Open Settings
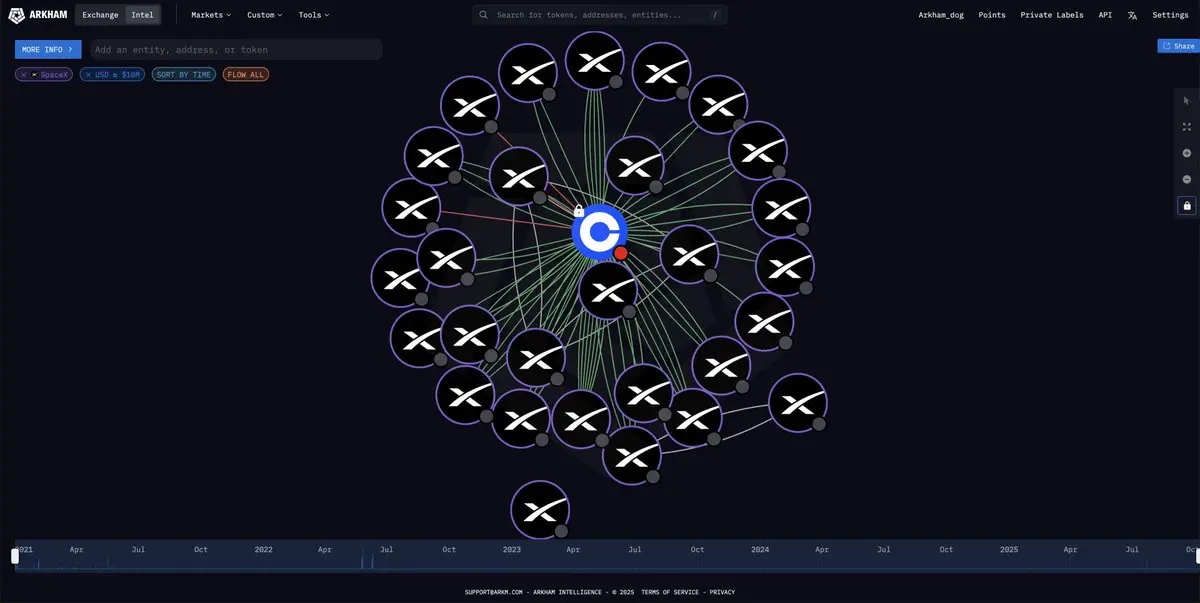The width and height of the screenshot is (1200, 603). click(1171, 15)
